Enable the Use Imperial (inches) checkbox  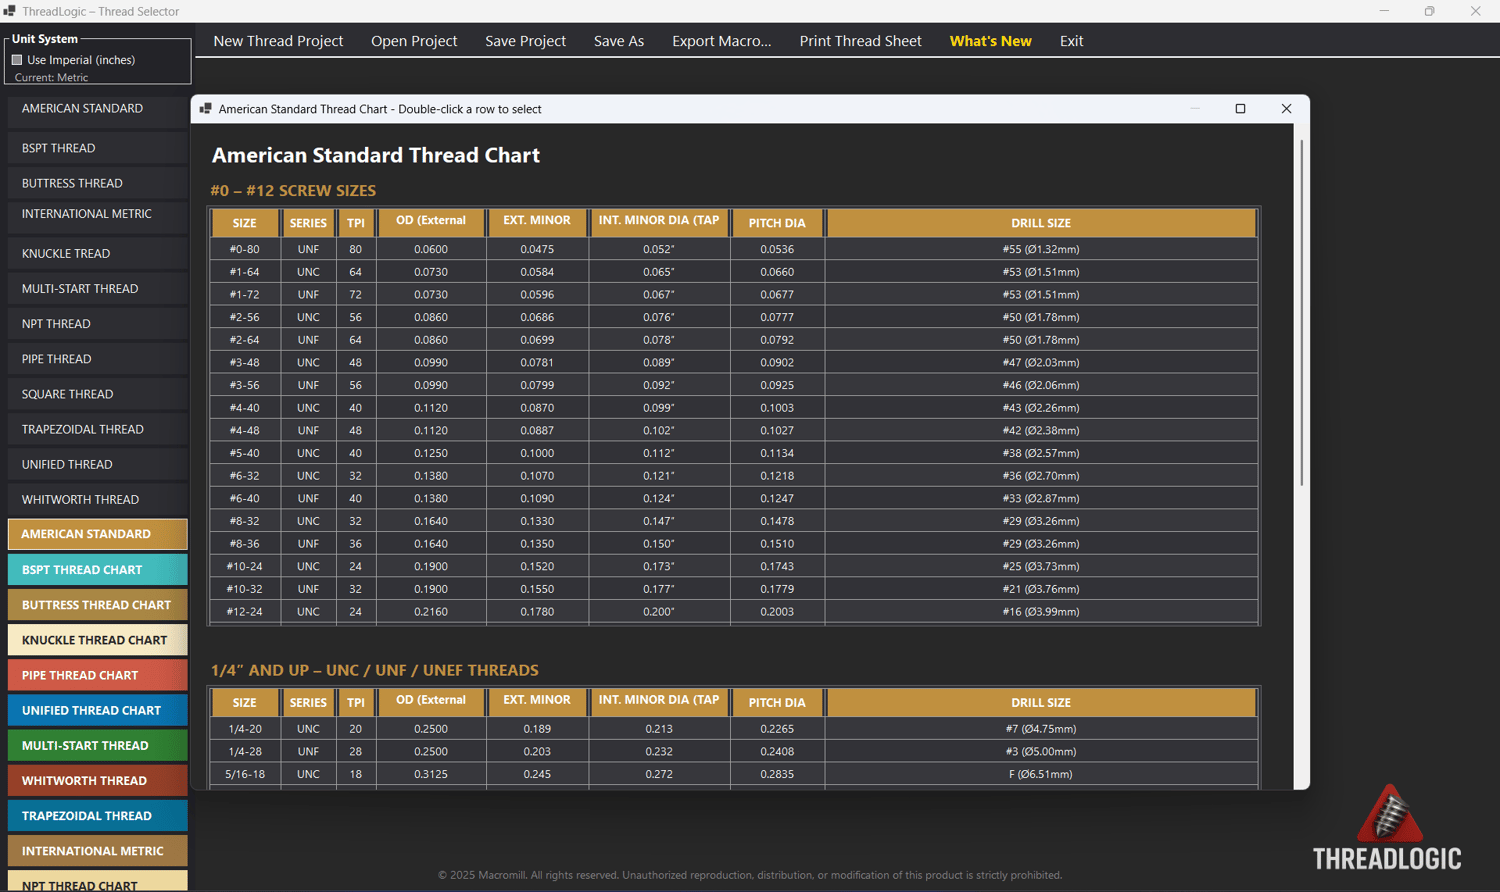coord(17,60)
